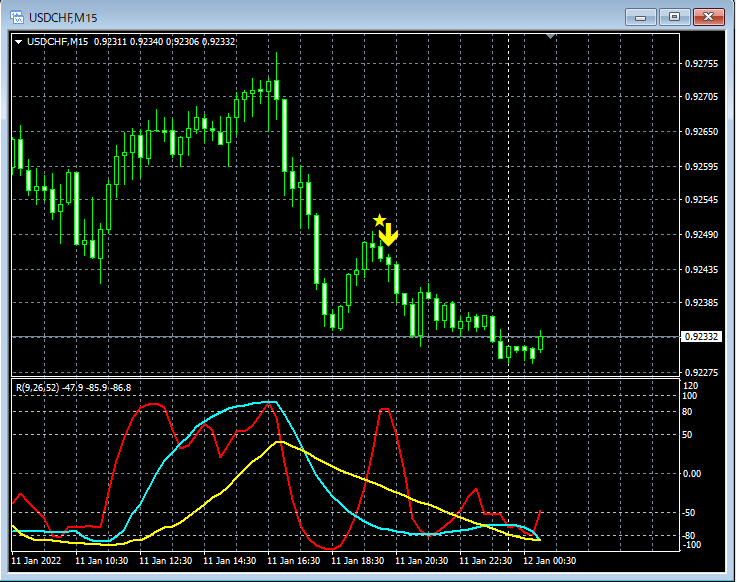Click the USDCHF,M15 OHLC text in chart
The height and width of the screenshot is (582, 737).
pos(131,41)
